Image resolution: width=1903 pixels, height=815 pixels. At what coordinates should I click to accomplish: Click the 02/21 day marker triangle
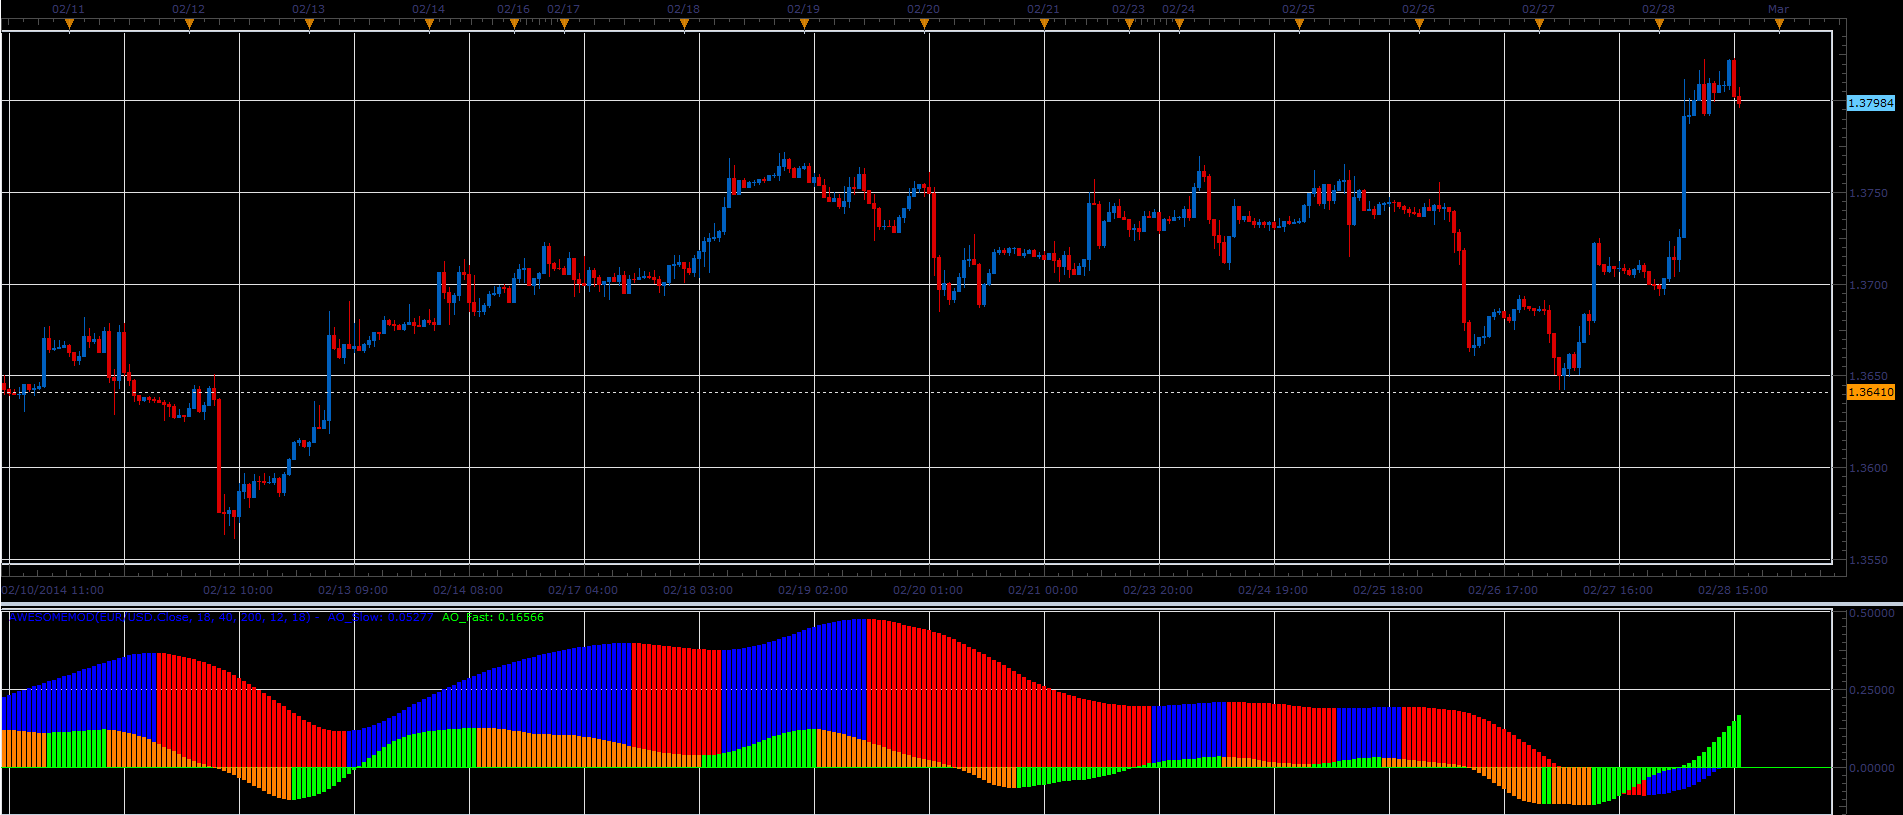pos(1044,25)
